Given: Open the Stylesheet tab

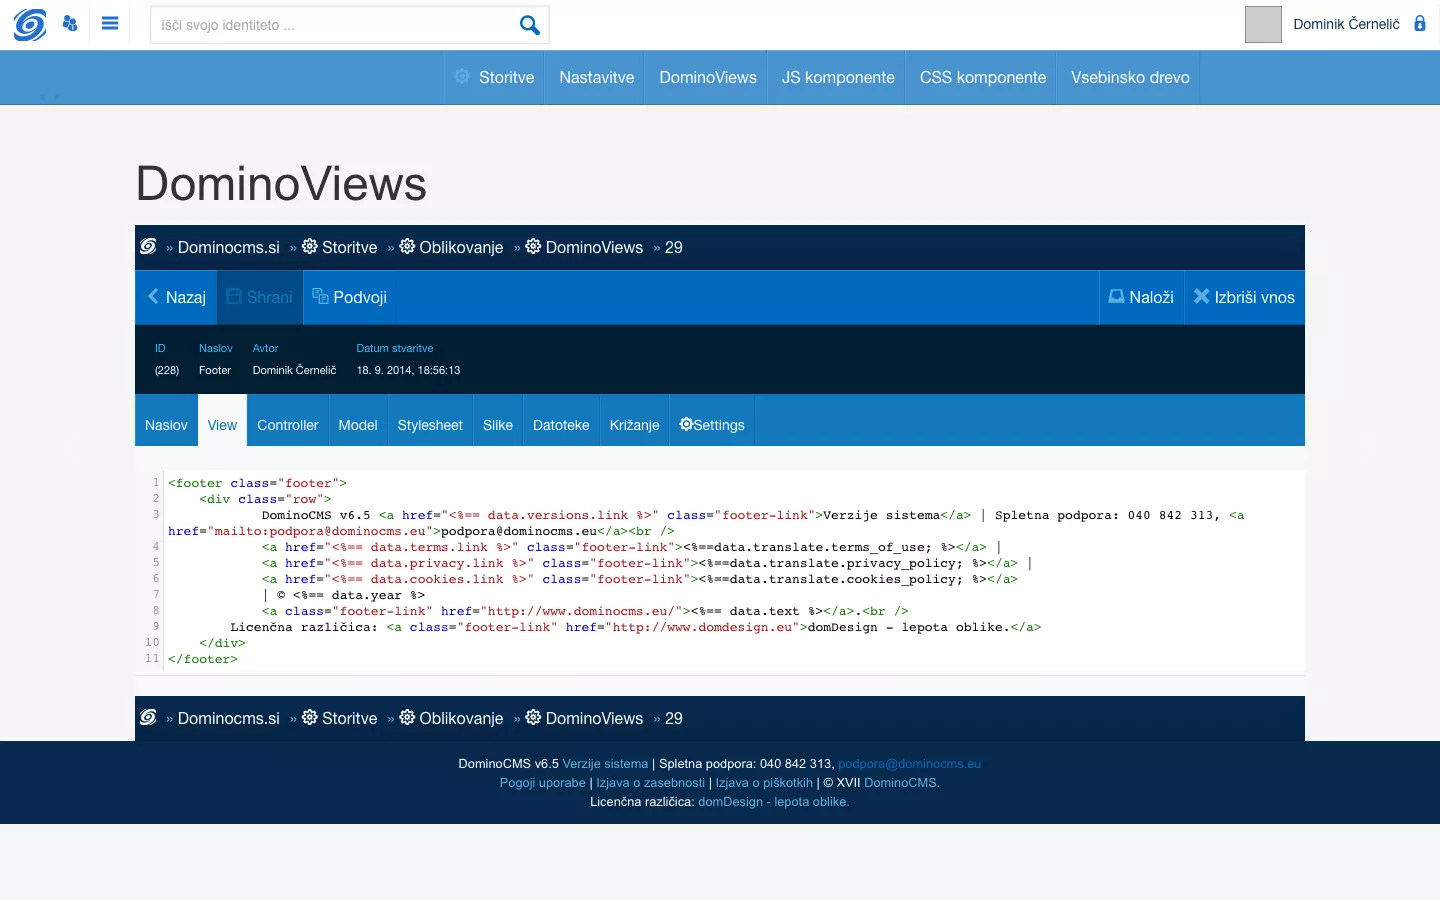Looking at the screenshot, I should point(430,425).
